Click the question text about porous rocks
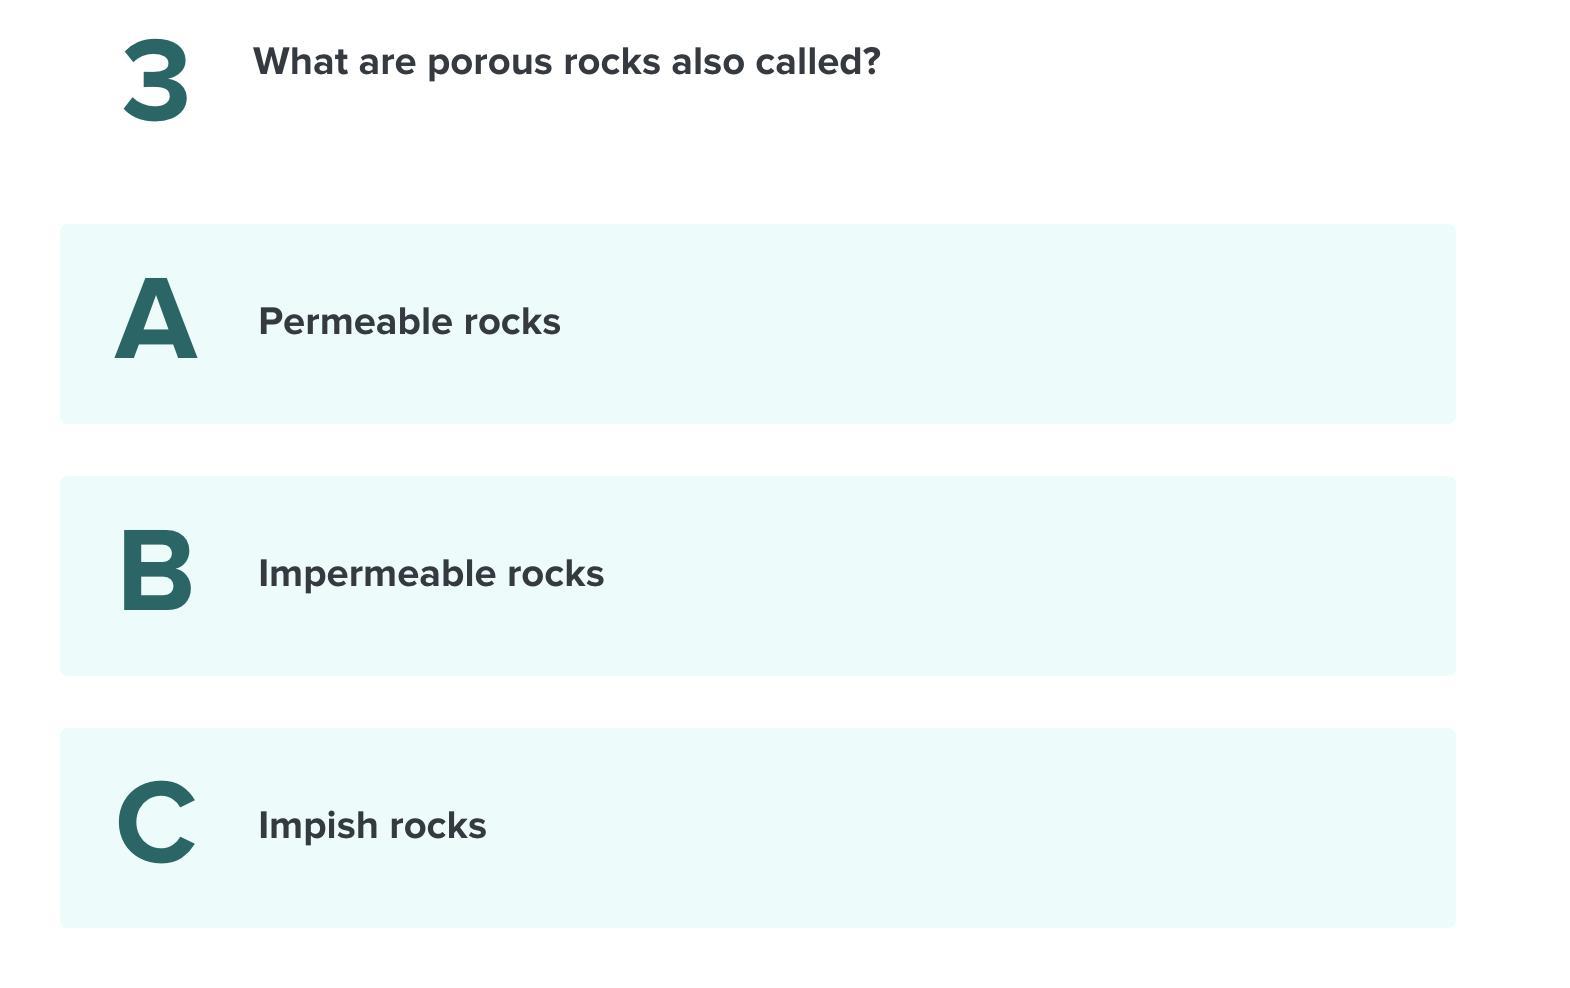The height and width of the screenshot is (988, 1570). [566, 62]
